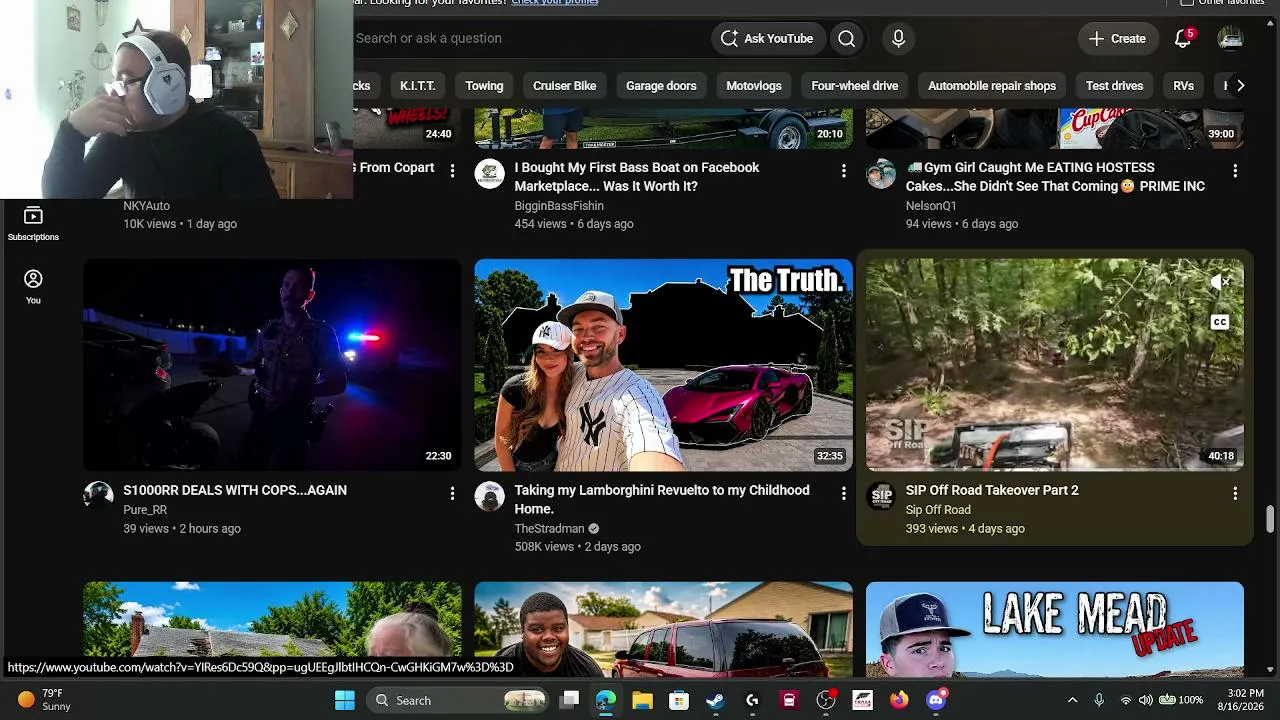Open Logitech G Hub from taskbar

752,700
